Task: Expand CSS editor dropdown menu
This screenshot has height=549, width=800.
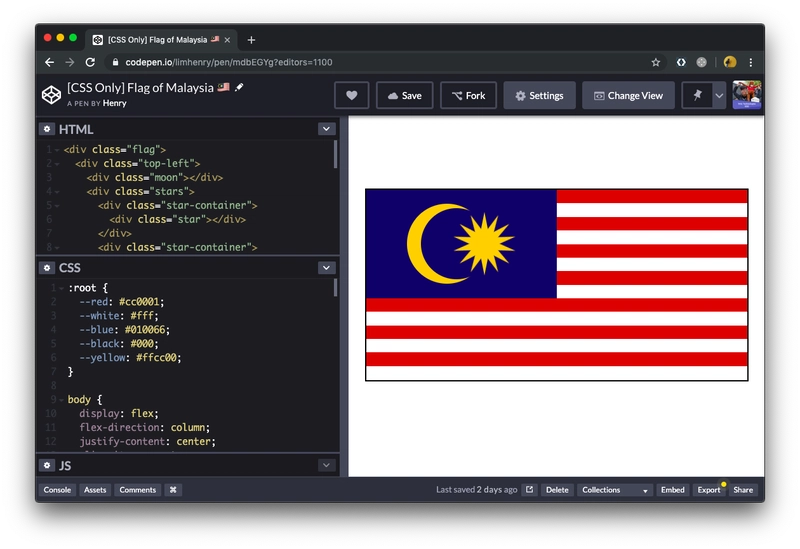Action: [x=327, y=268]
